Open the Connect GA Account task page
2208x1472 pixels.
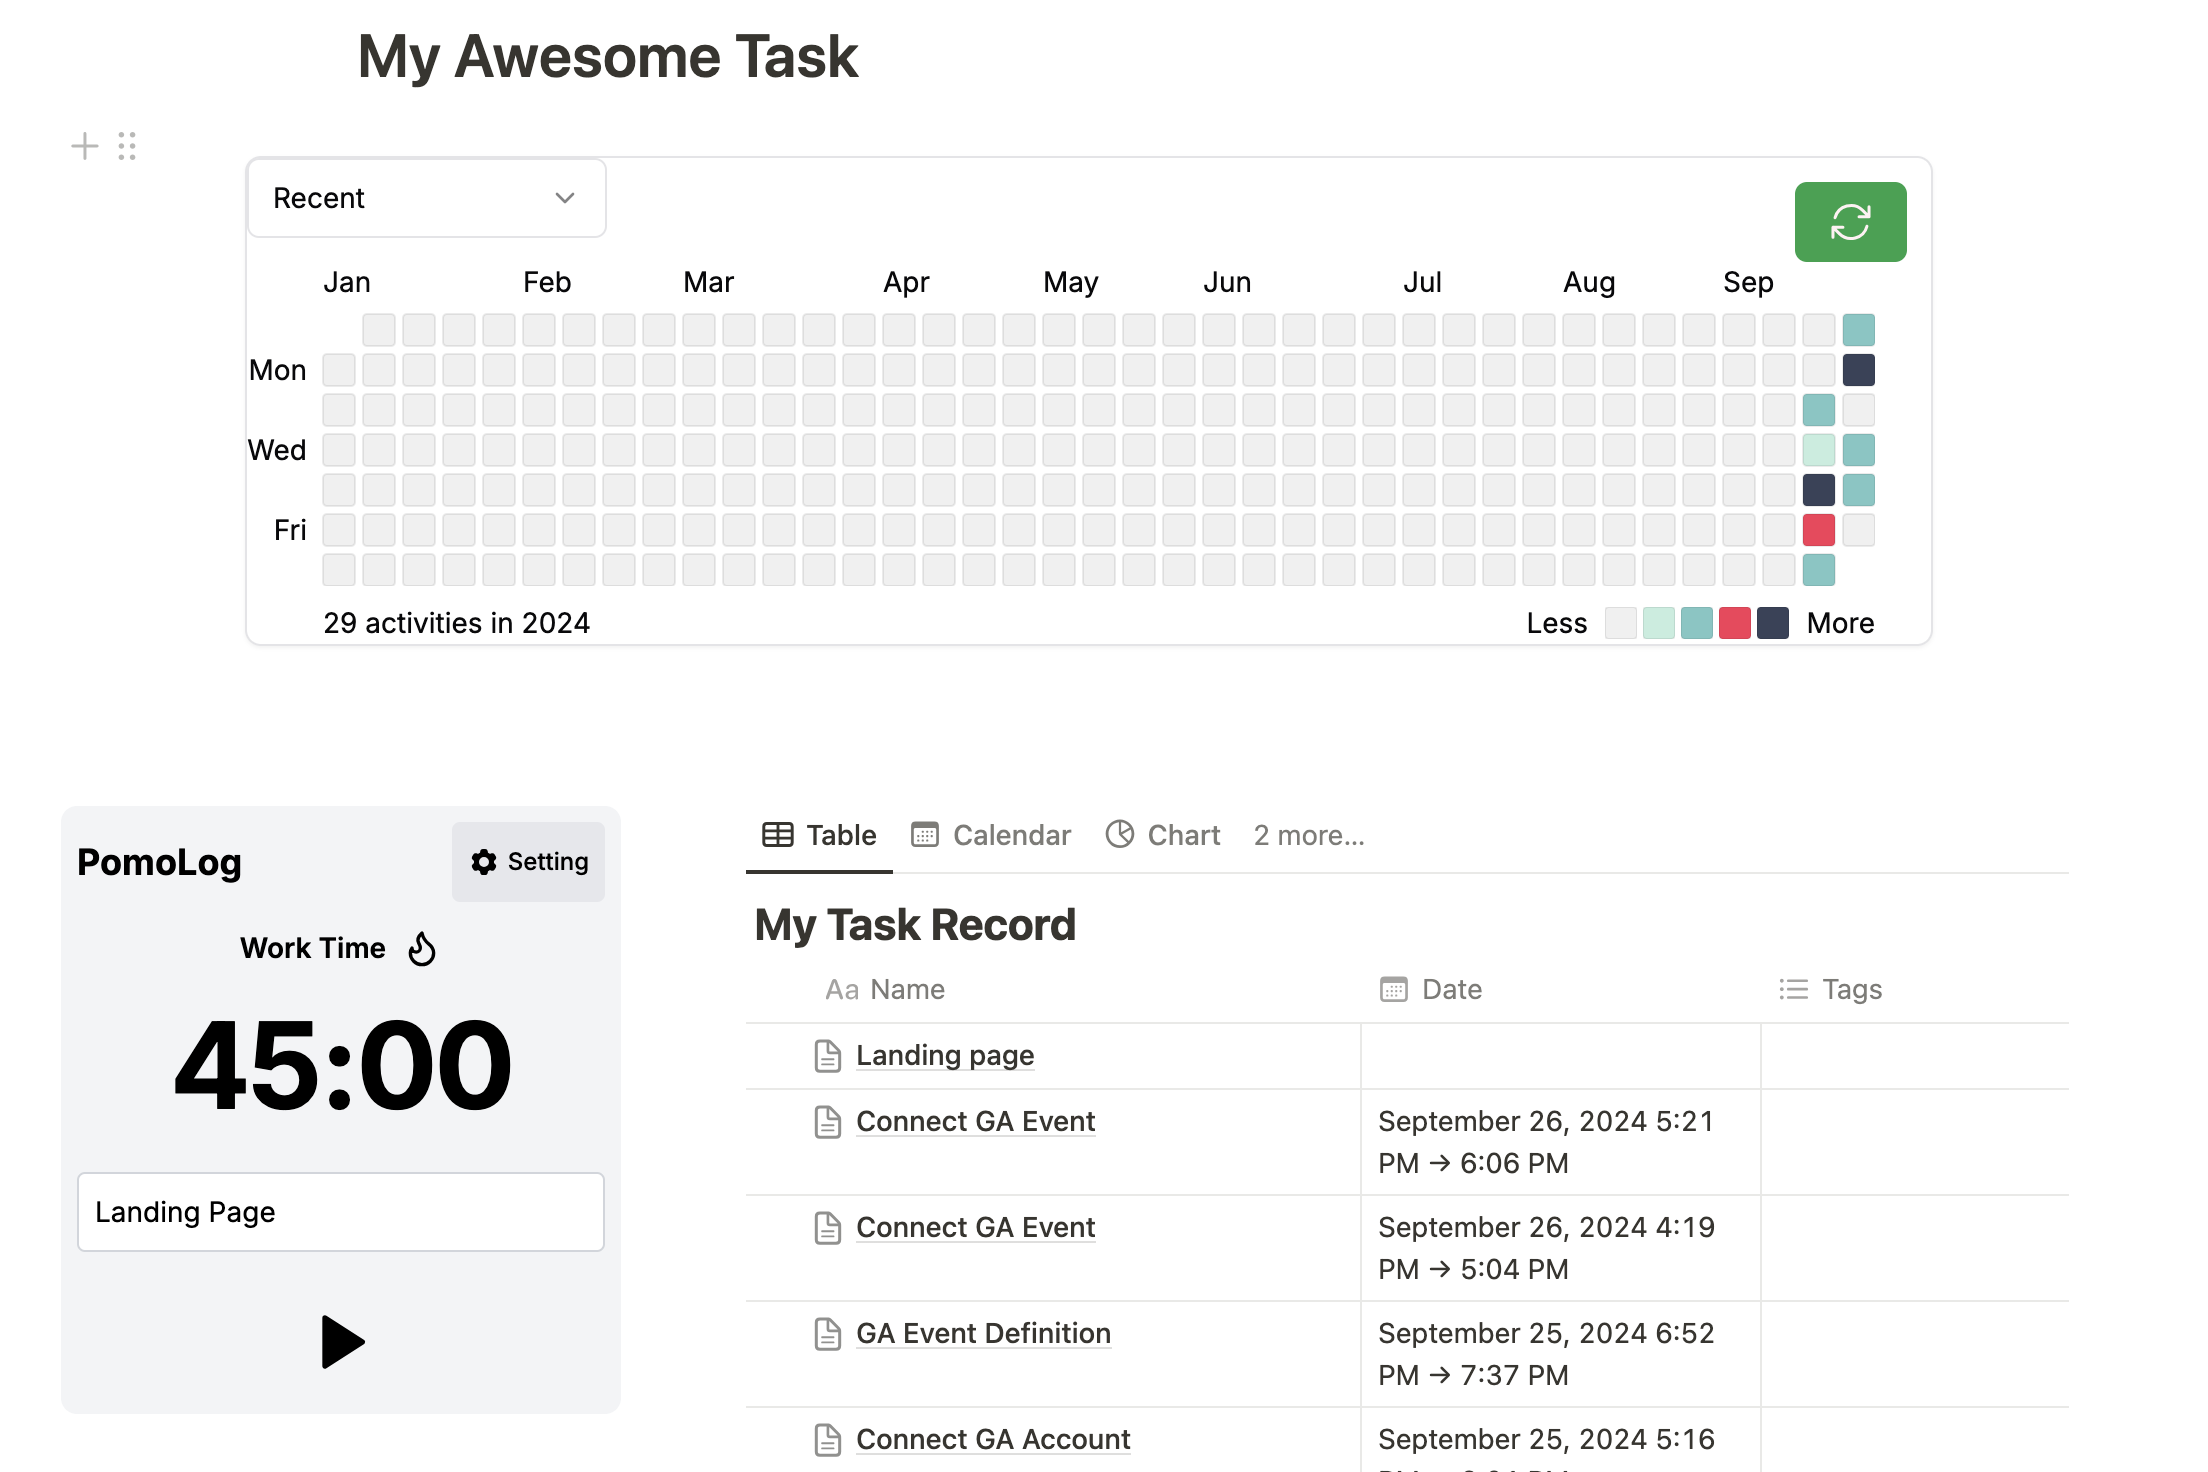point(993,1439)
